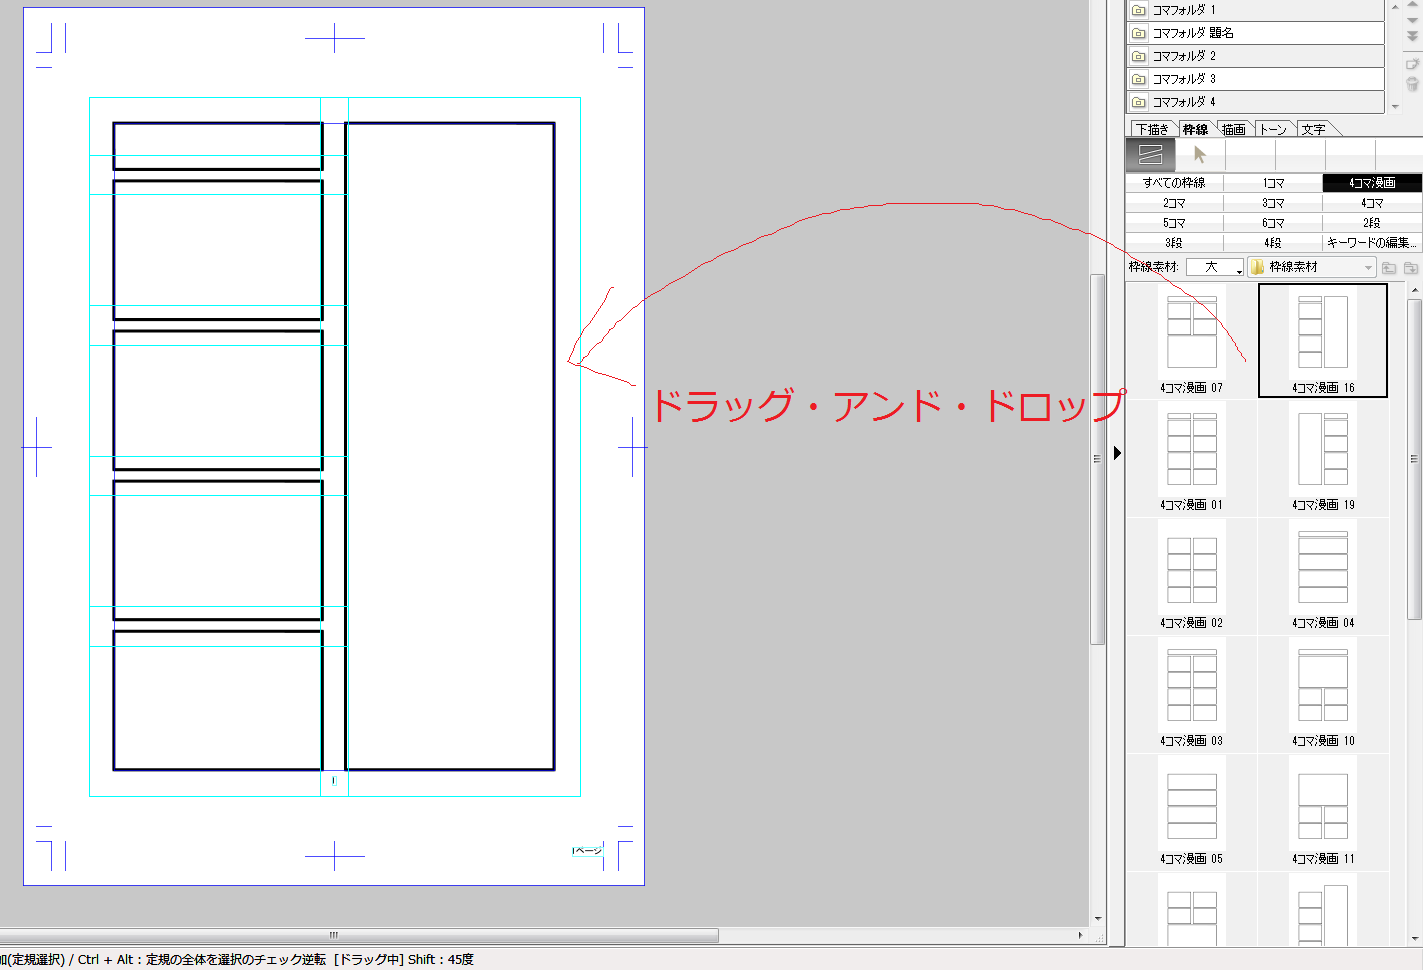Select the 4コマ漫画 11 frame template
1423x971 pixels.
click(x=1323, y=812)
